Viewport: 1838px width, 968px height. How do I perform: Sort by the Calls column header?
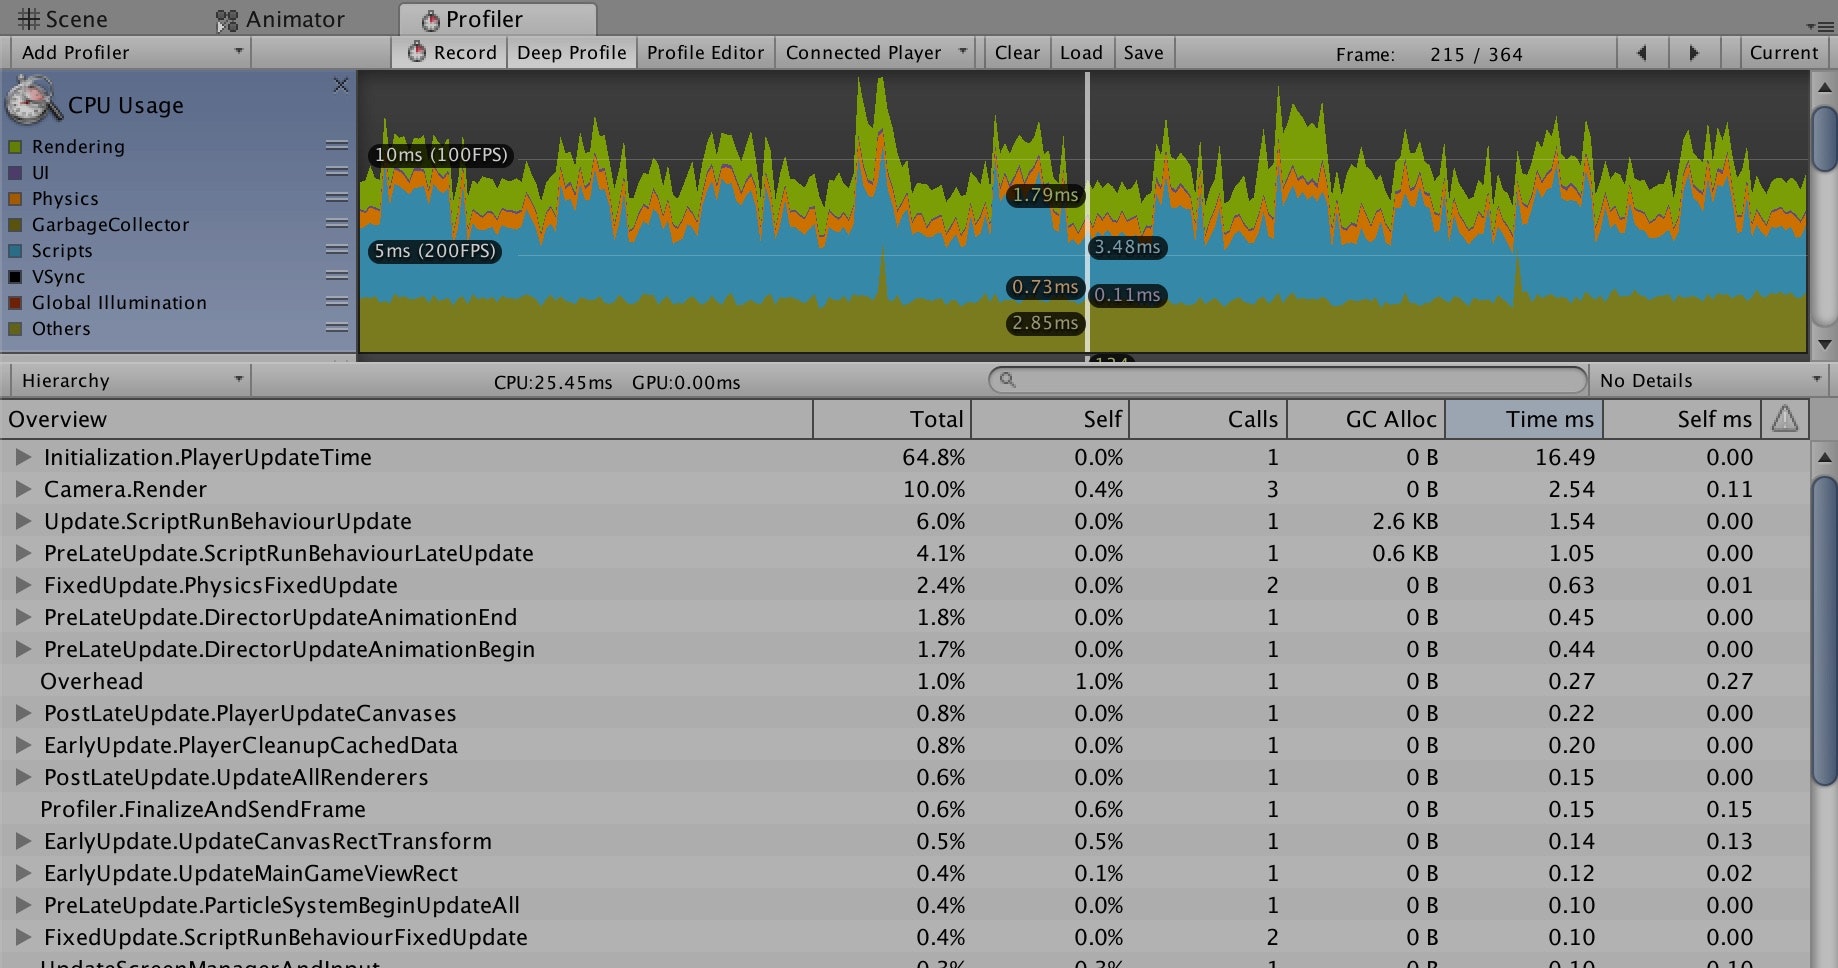pos(1208,419)
